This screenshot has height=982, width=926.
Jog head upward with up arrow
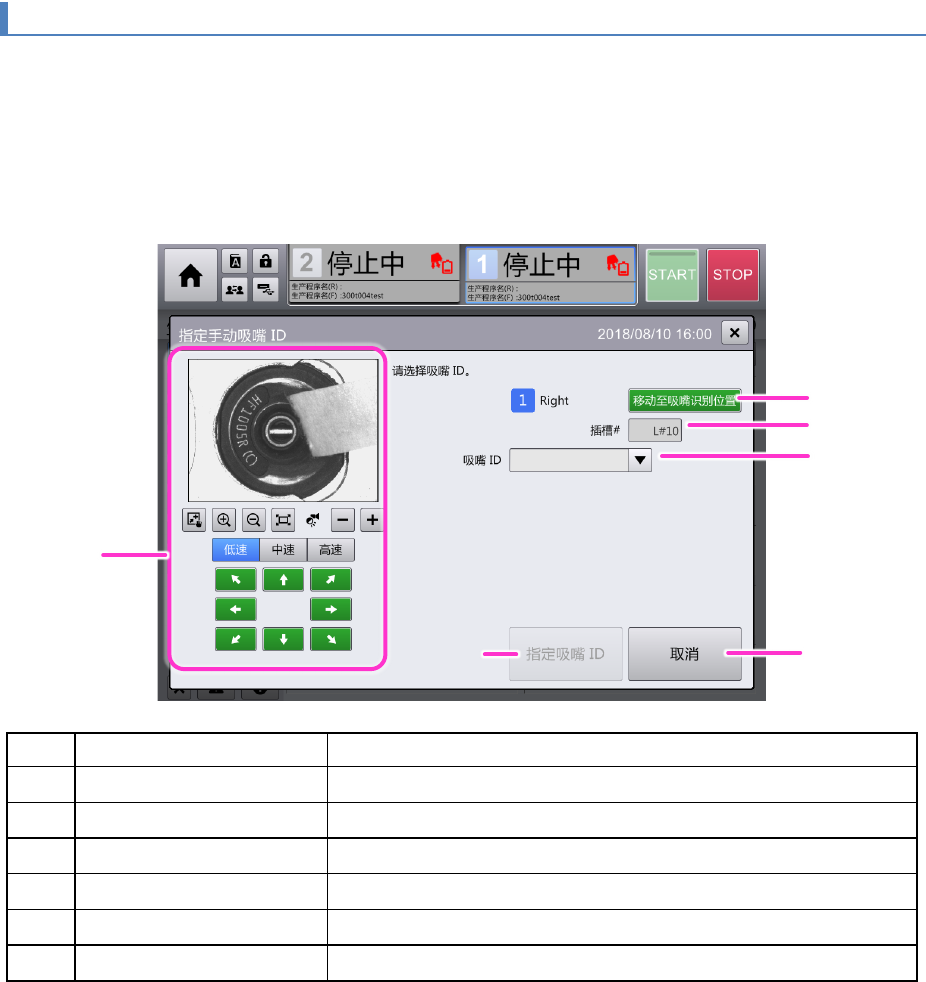[x=283, y=580]
